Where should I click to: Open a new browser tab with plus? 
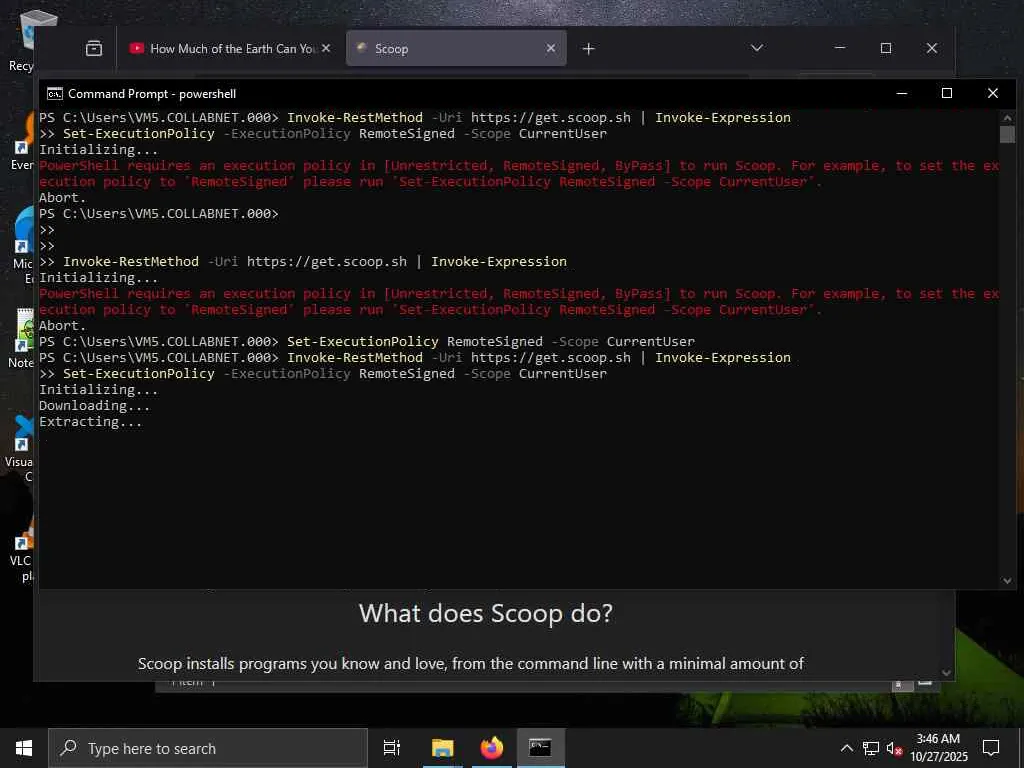(x=588, y=49)
